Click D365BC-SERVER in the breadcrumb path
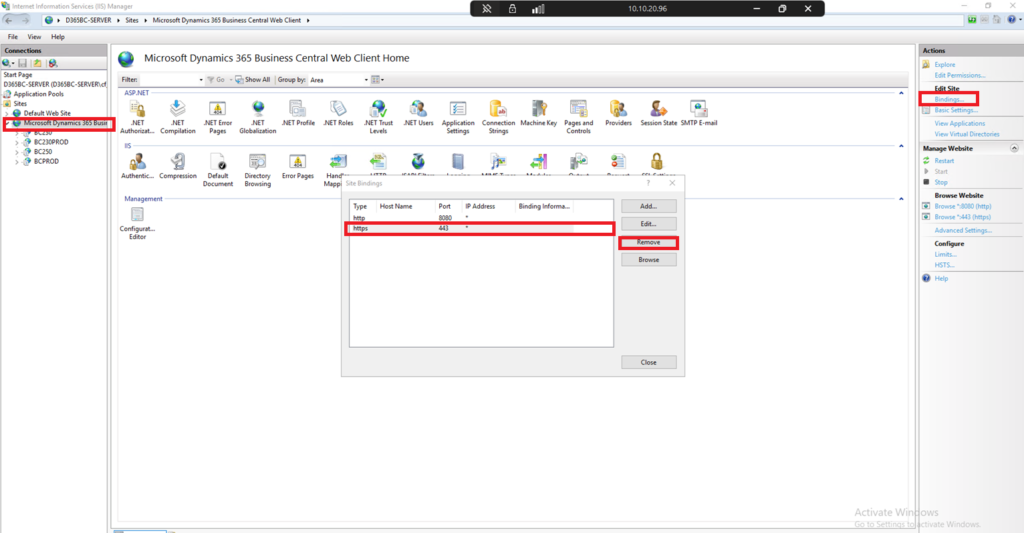 pyautogui.click(x=88, y=20)
